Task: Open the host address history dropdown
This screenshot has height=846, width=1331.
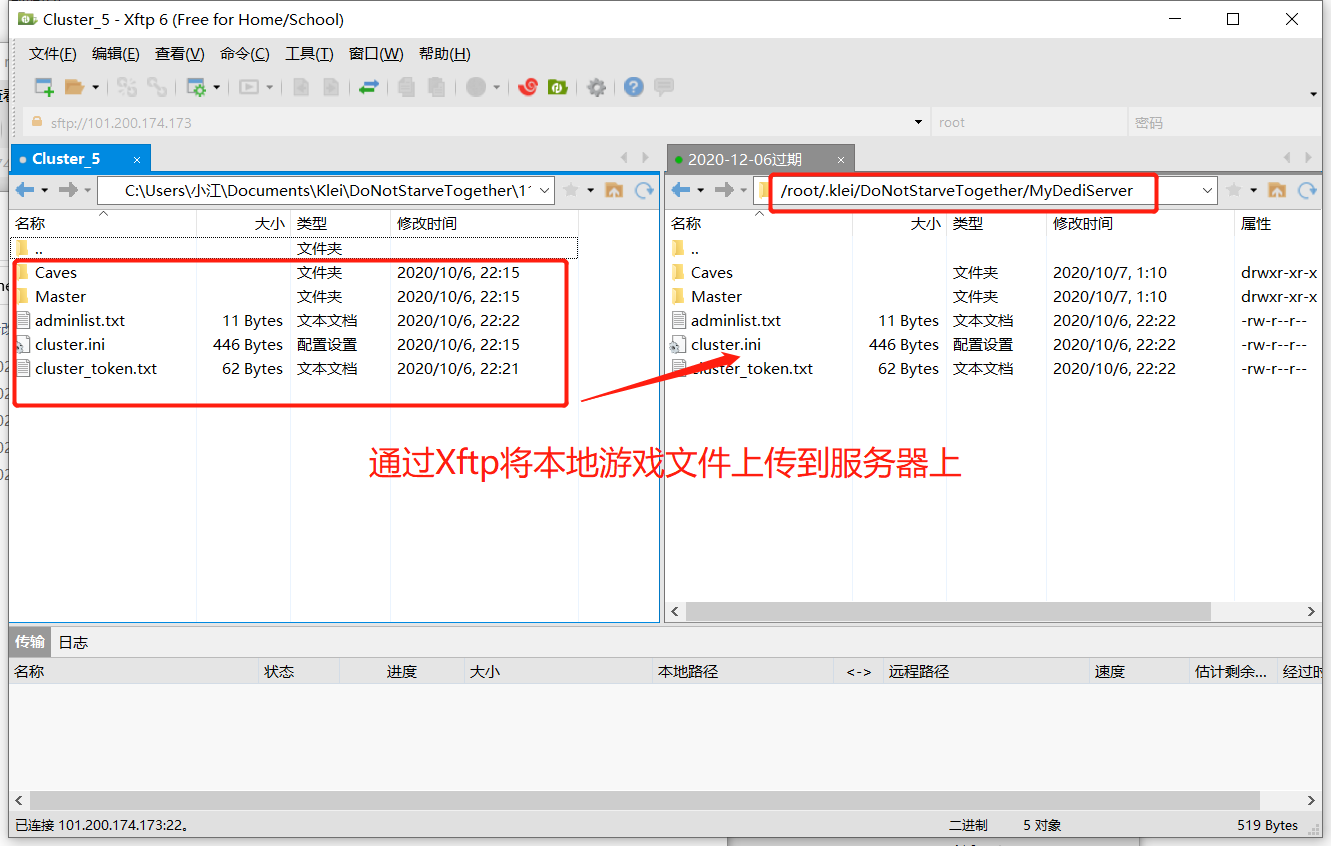Action: point(918,122)
